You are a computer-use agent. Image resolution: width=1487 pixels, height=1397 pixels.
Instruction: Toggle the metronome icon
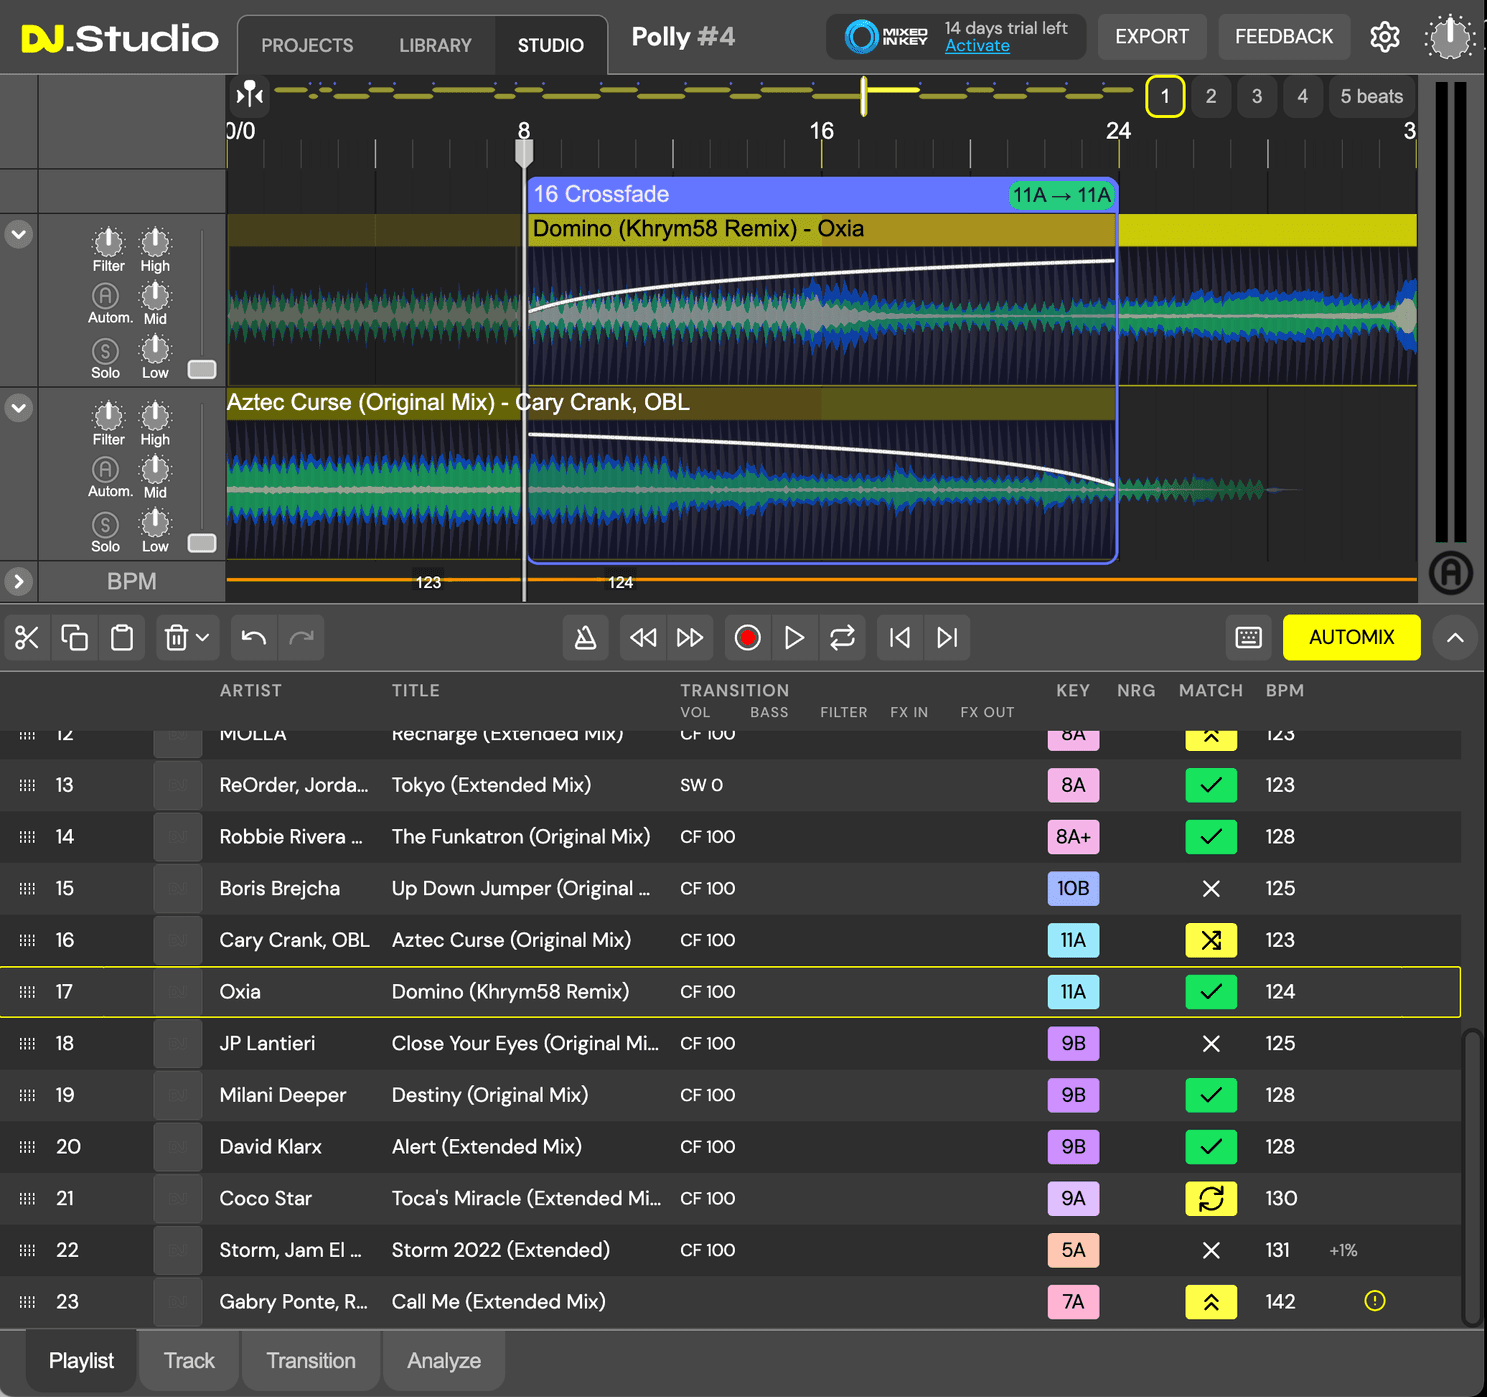[x=586, y=638]
